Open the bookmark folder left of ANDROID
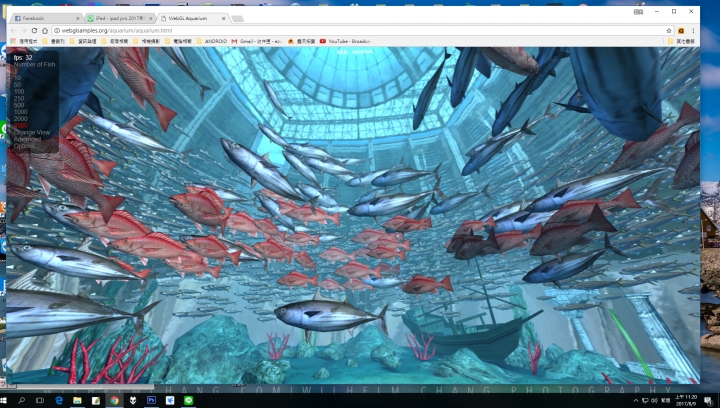This screenshot has width=720, height=408. [179, 41]
